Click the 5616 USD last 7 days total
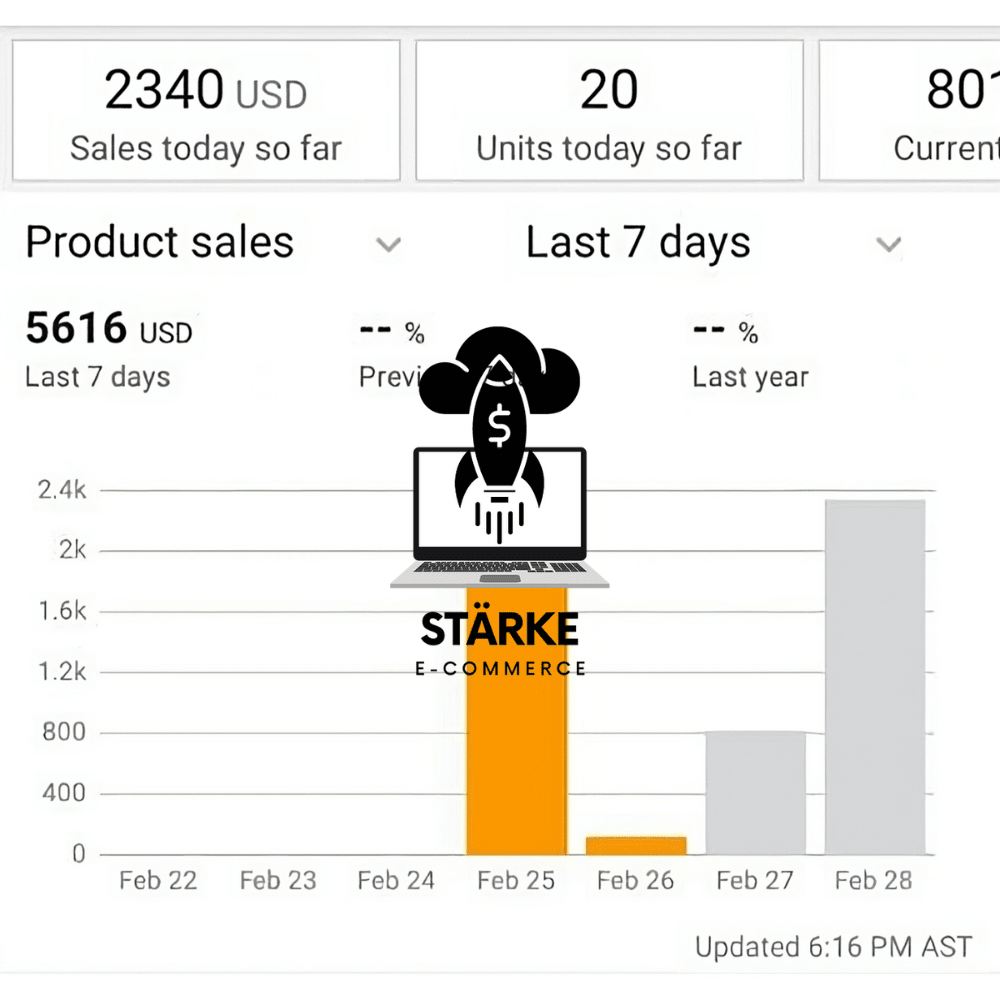This screenshot has height=1000, width=1000. point(108,329)
